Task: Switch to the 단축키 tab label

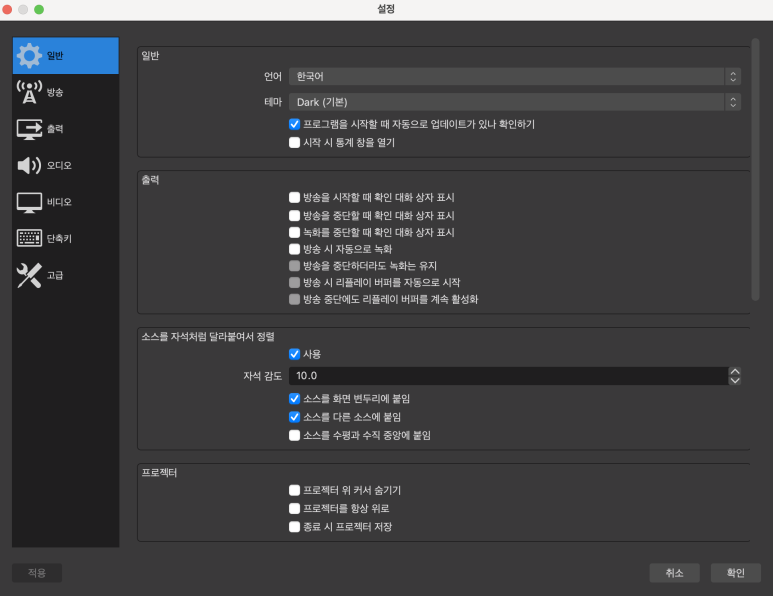Action: [59, 239]
